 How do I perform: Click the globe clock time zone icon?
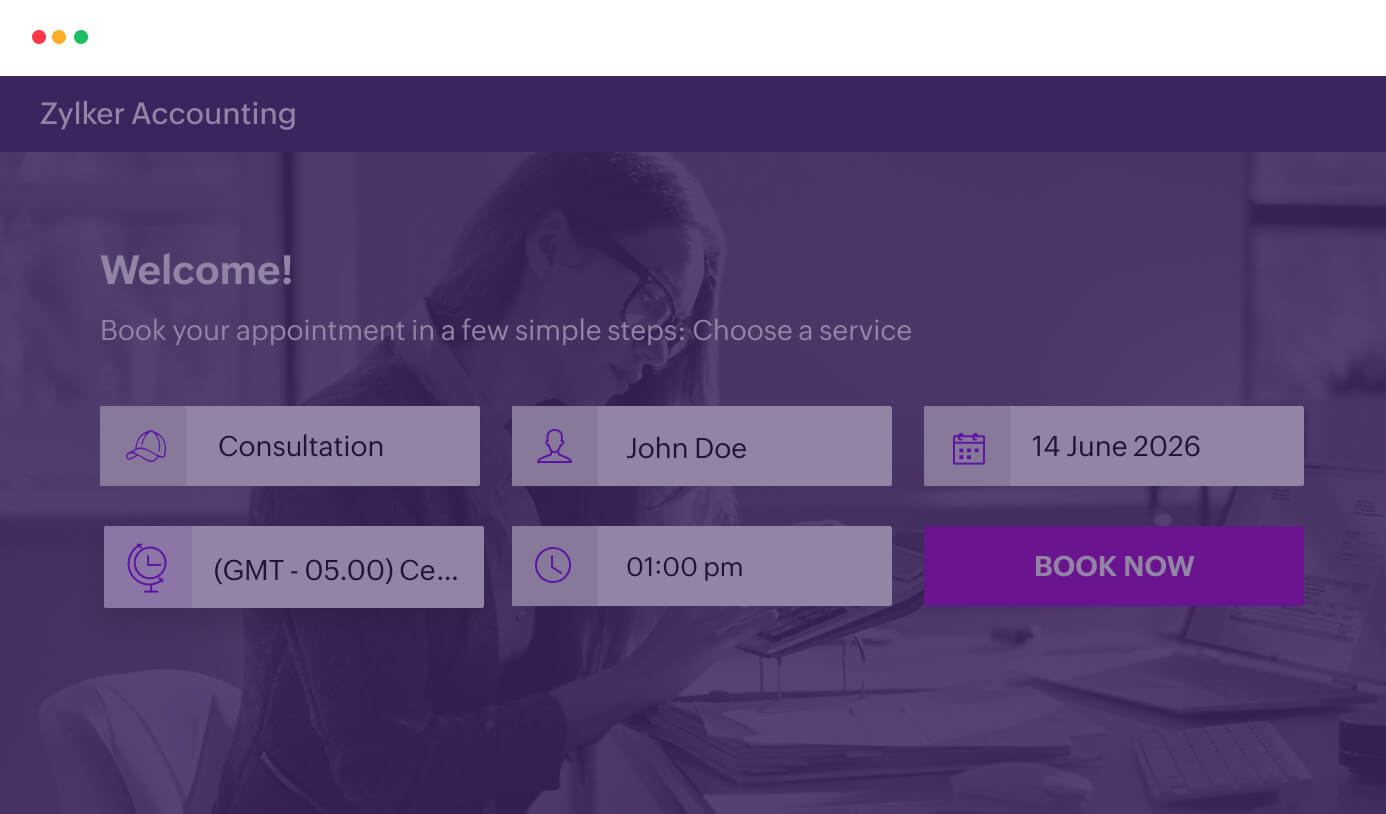(x=147, y=567)
